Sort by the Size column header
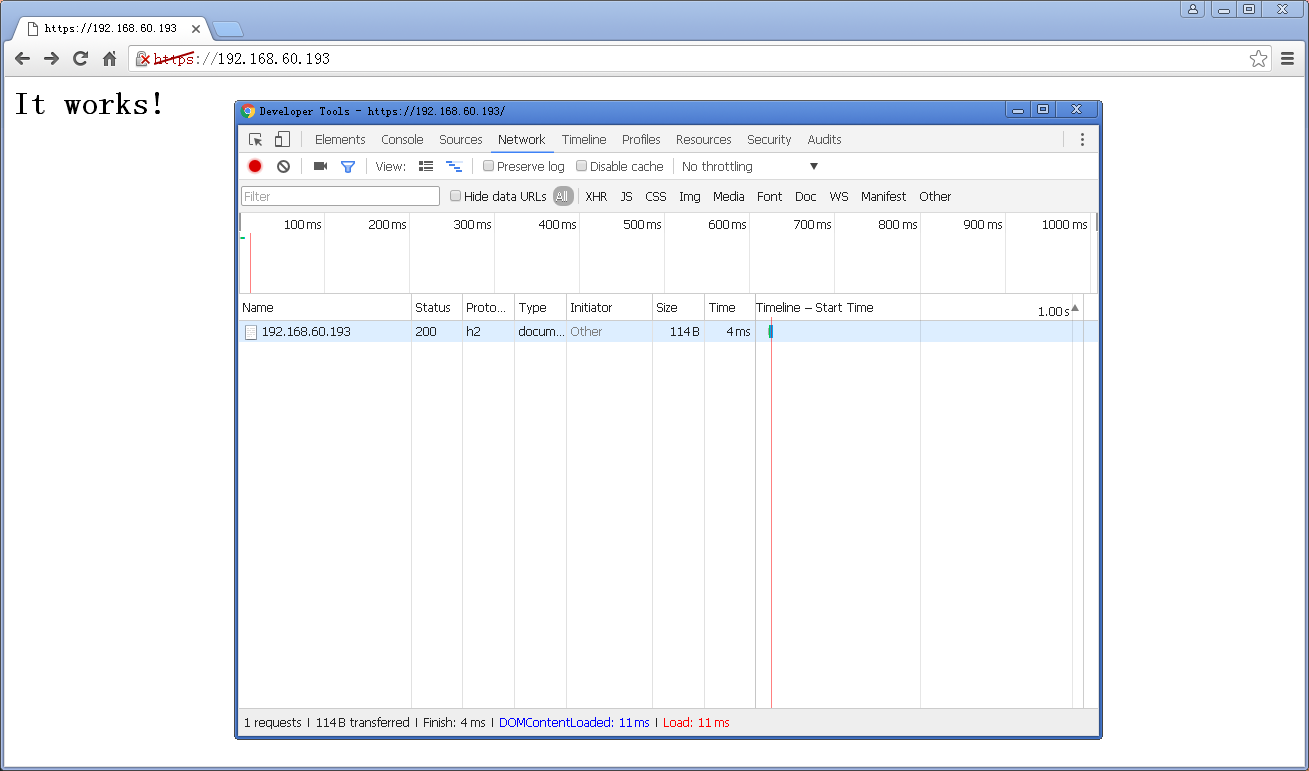 (678, 308)
